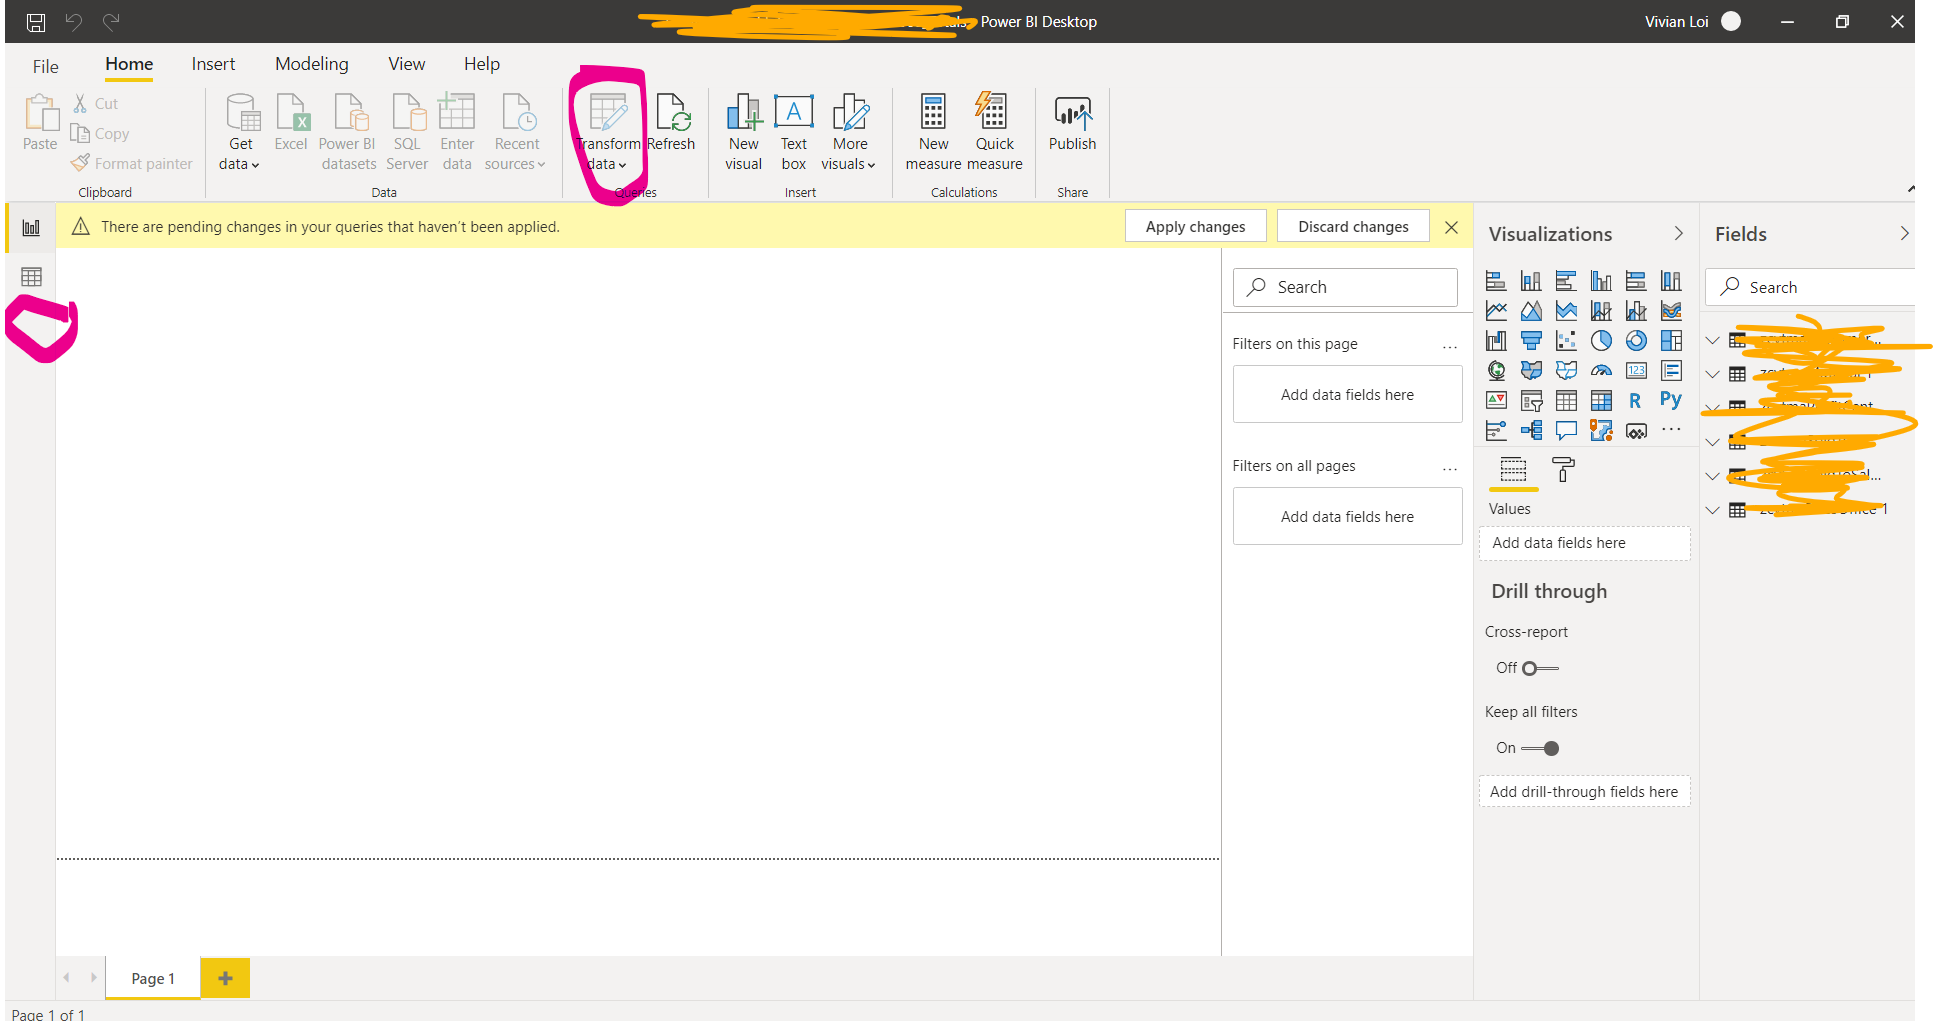
Task: Open Filters on this page options
Action: point(1449,346)
